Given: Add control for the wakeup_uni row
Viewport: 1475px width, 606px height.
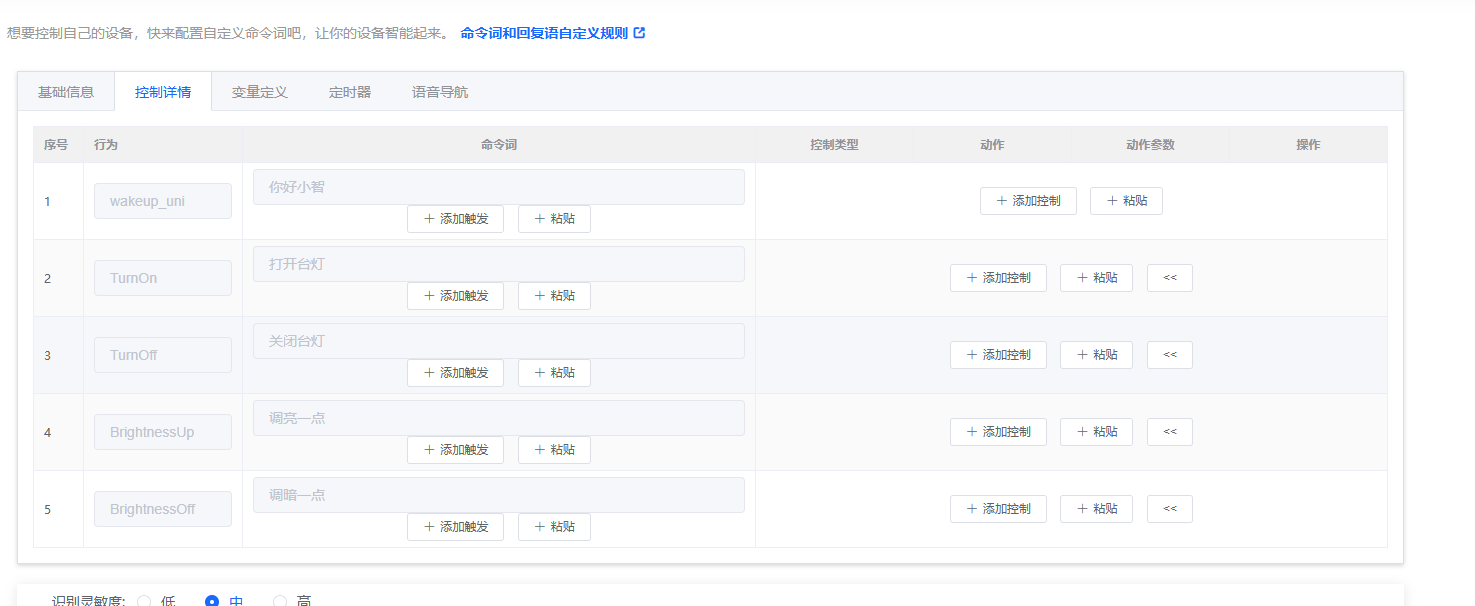Looking at the screenshot, I should tap(1028, 201).
